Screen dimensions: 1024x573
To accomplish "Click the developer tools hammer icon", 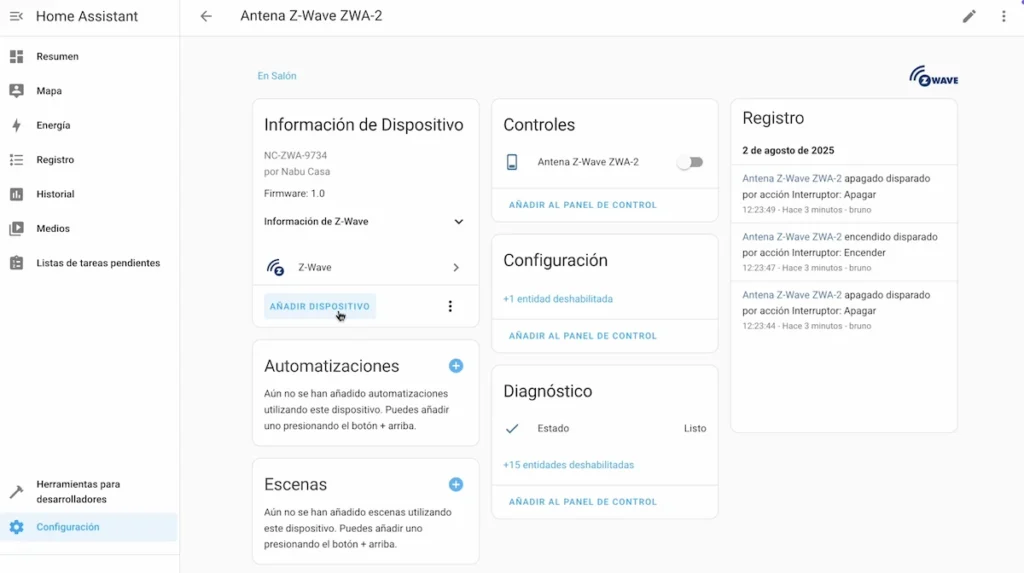I will click(x=16, y=491).
